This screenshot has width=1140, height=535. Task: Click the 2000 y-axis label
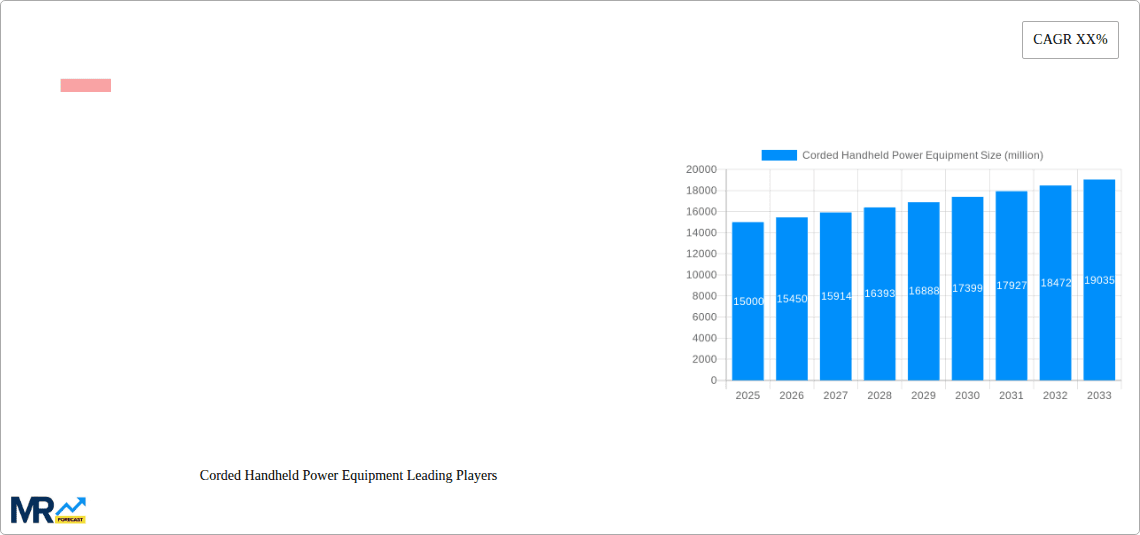pos(705,359)
